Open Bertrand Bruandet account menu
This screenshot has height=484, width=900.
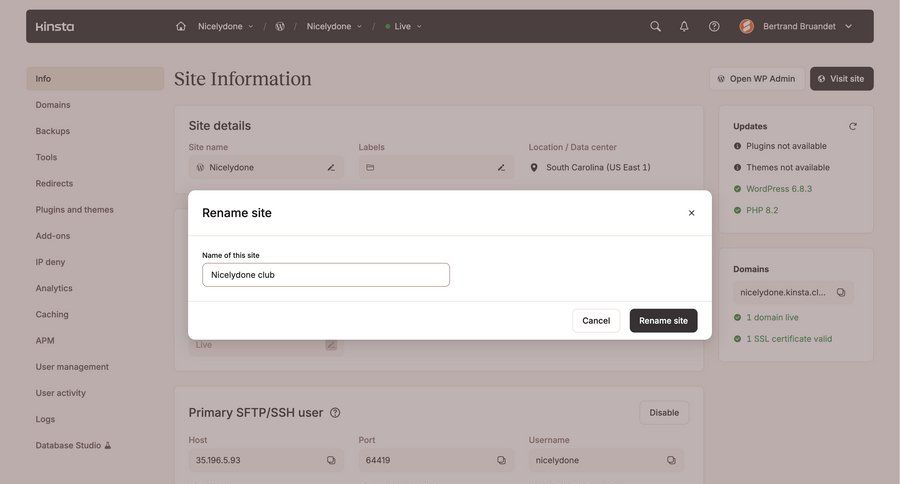807,26
